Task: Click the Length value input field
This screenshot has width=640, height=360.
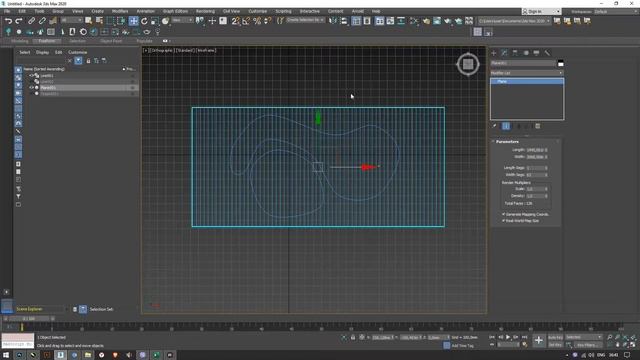Action: click(535, 150)
